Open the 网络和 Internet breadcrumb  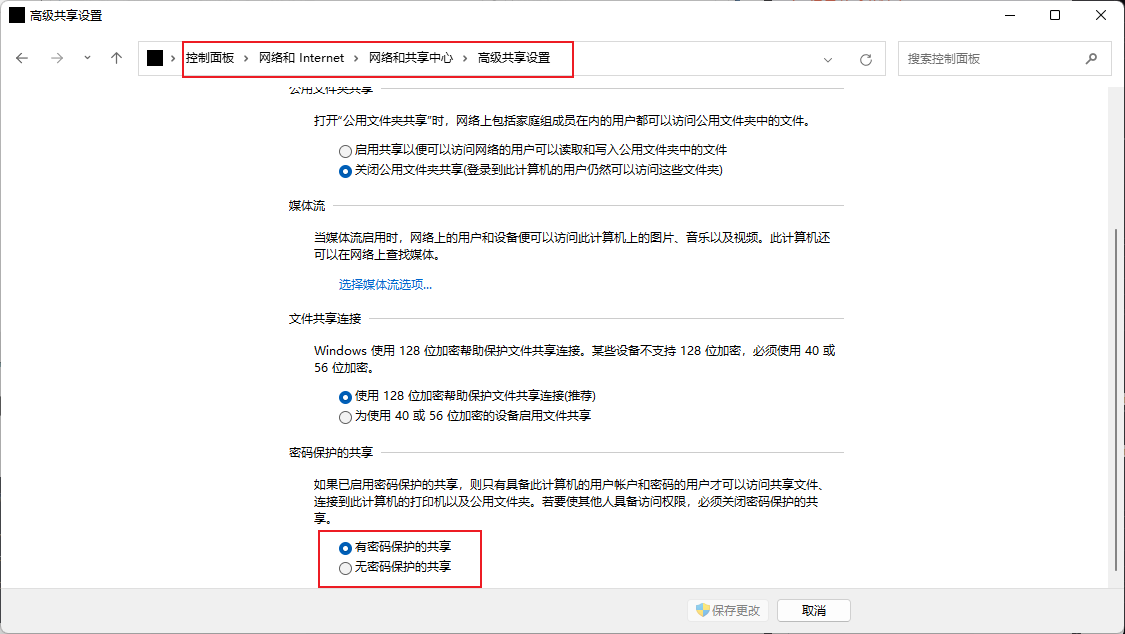point(301,58)
